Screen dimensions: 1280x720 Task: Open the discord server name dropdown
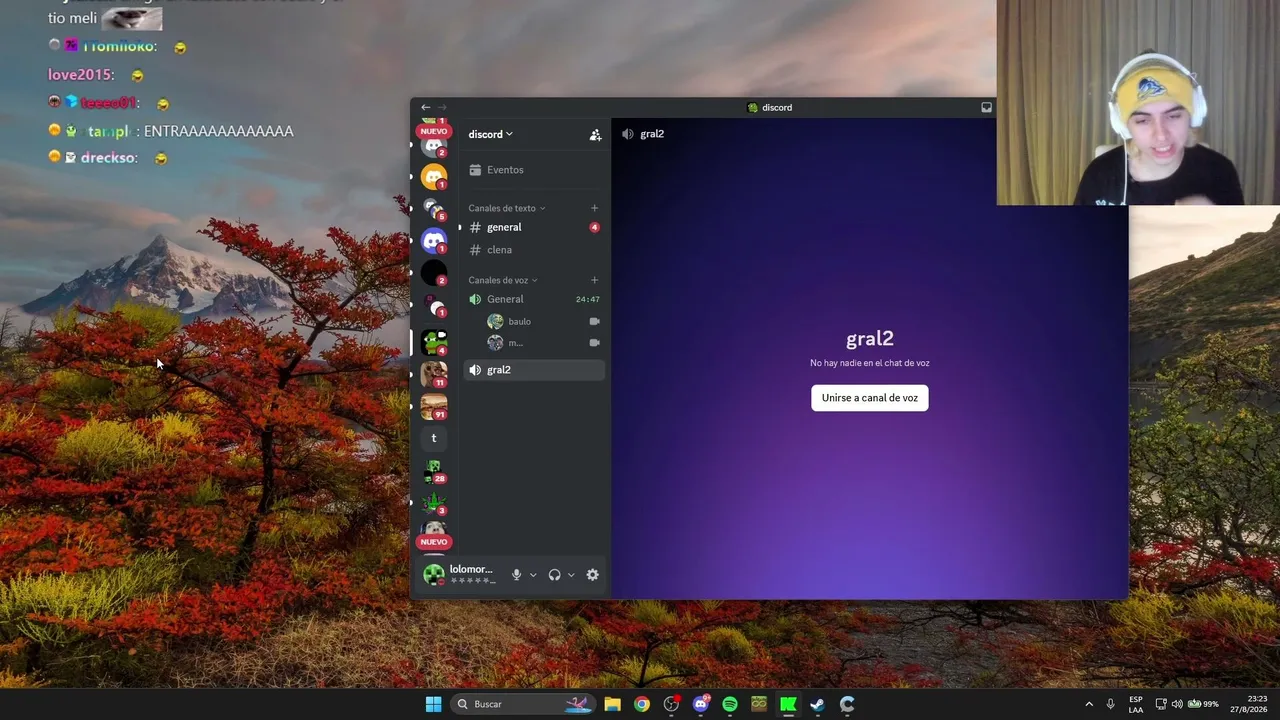pos(490,134)
